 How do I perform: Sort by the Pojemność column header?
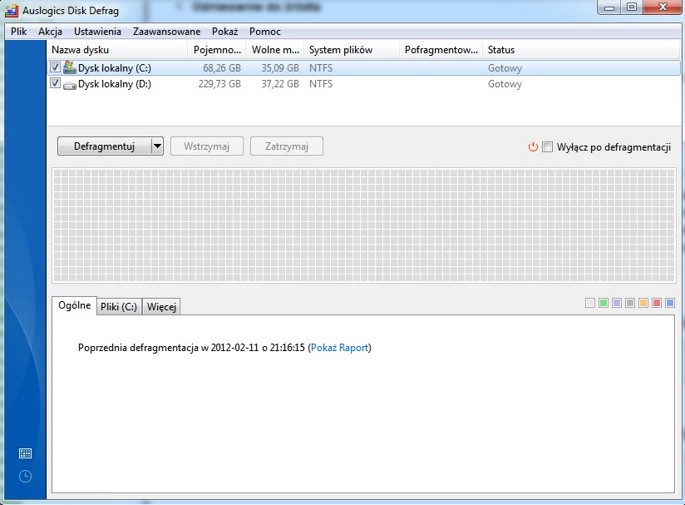[217, 50]
